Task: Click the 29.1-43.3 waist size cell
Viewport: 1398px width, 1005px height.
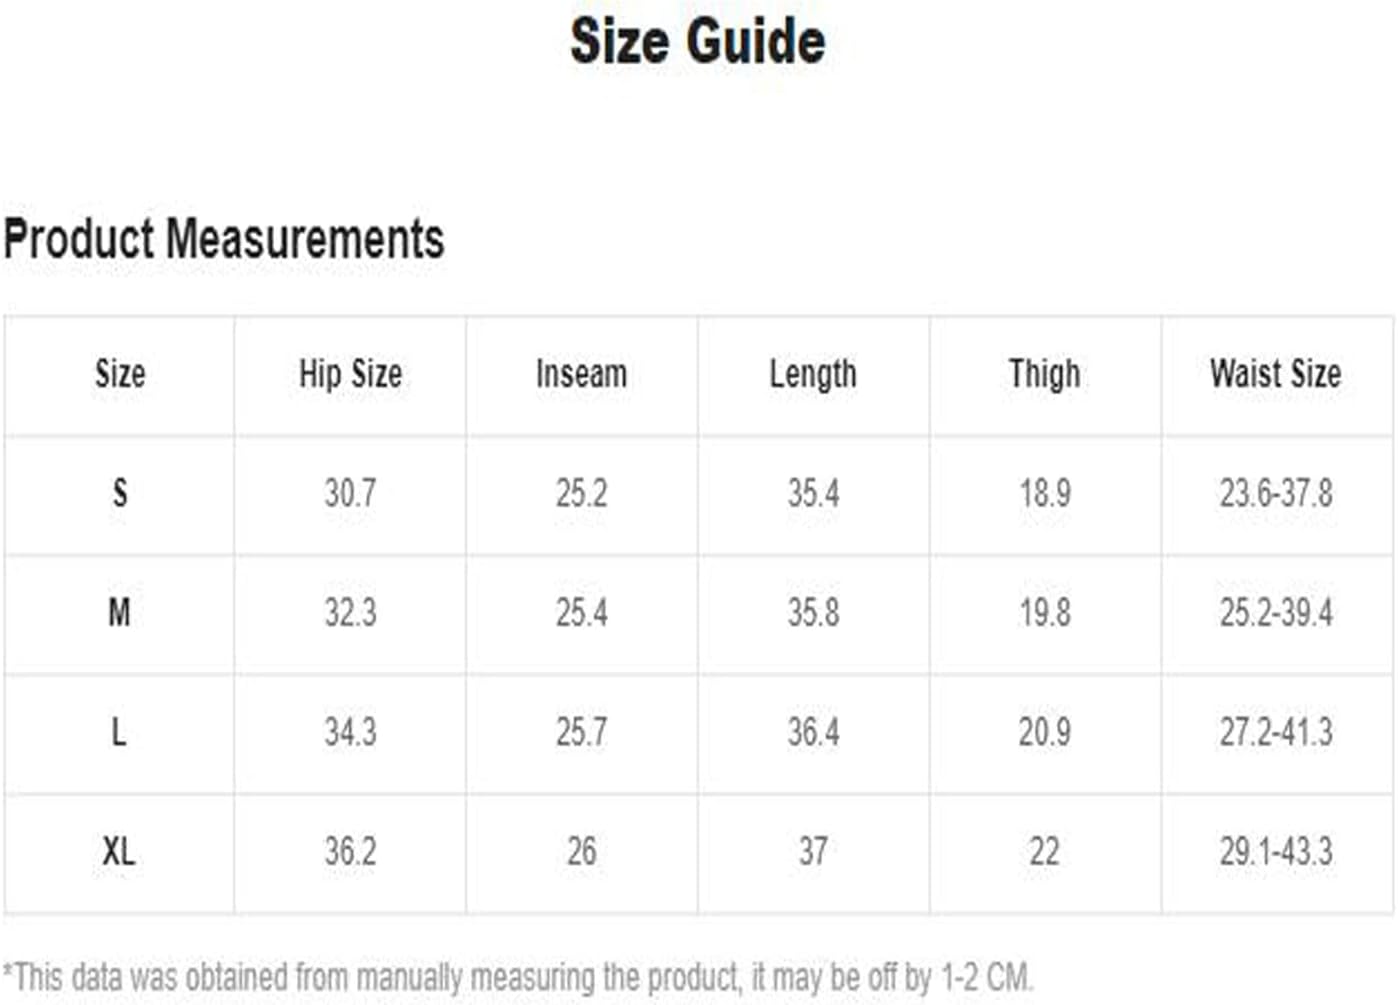Action: [1276, 852]
